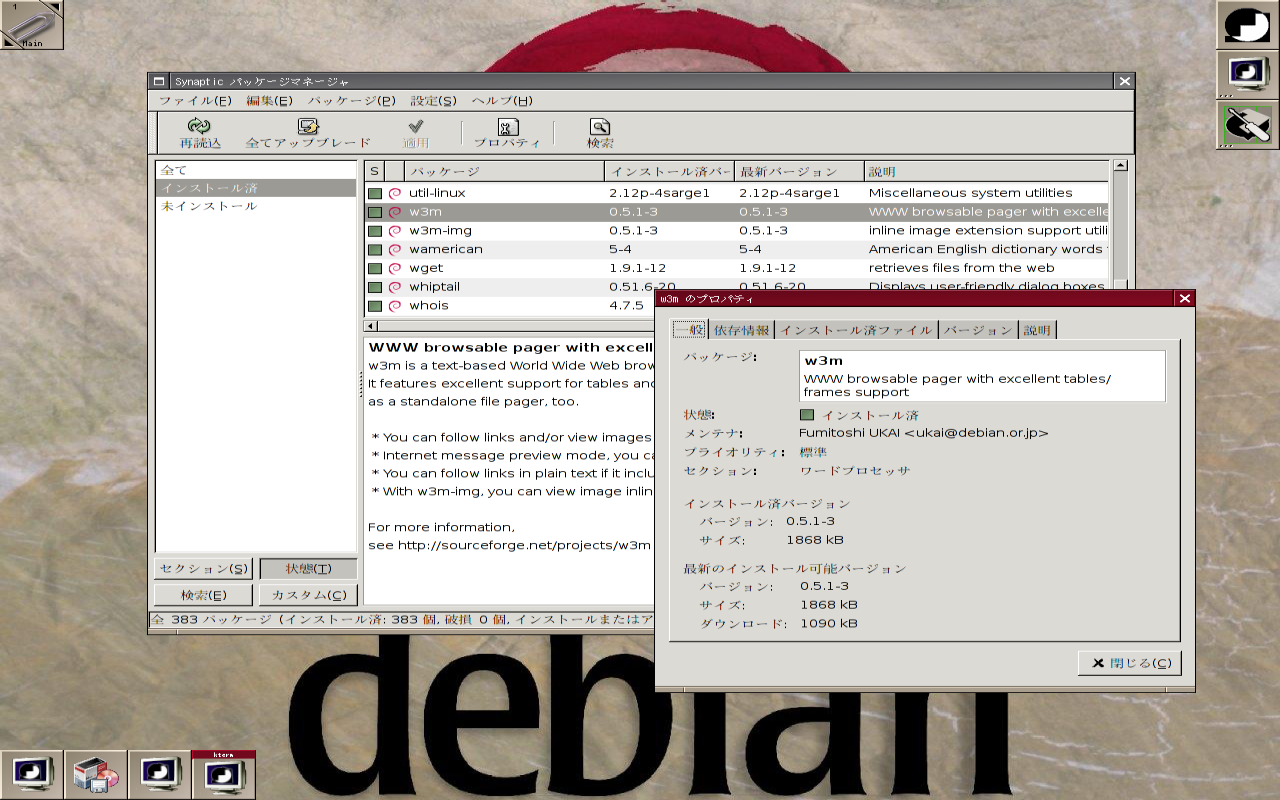Click the top dock tile in right corner

click(1247, 25)
